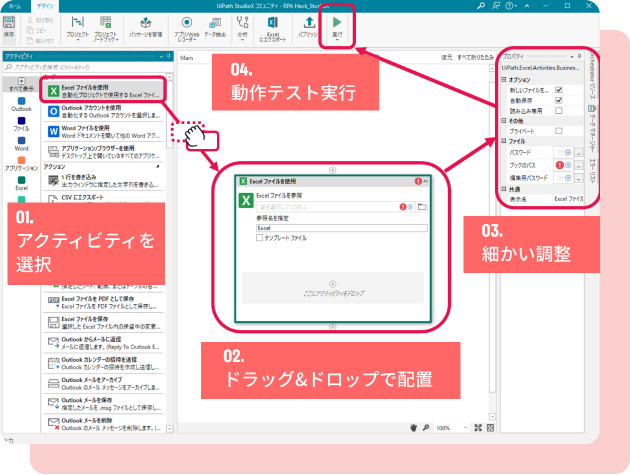Image resolution: width=630 pixels, height=475 pixels.
Task: Switch to the デザイン tab
Action: (45, 6)
